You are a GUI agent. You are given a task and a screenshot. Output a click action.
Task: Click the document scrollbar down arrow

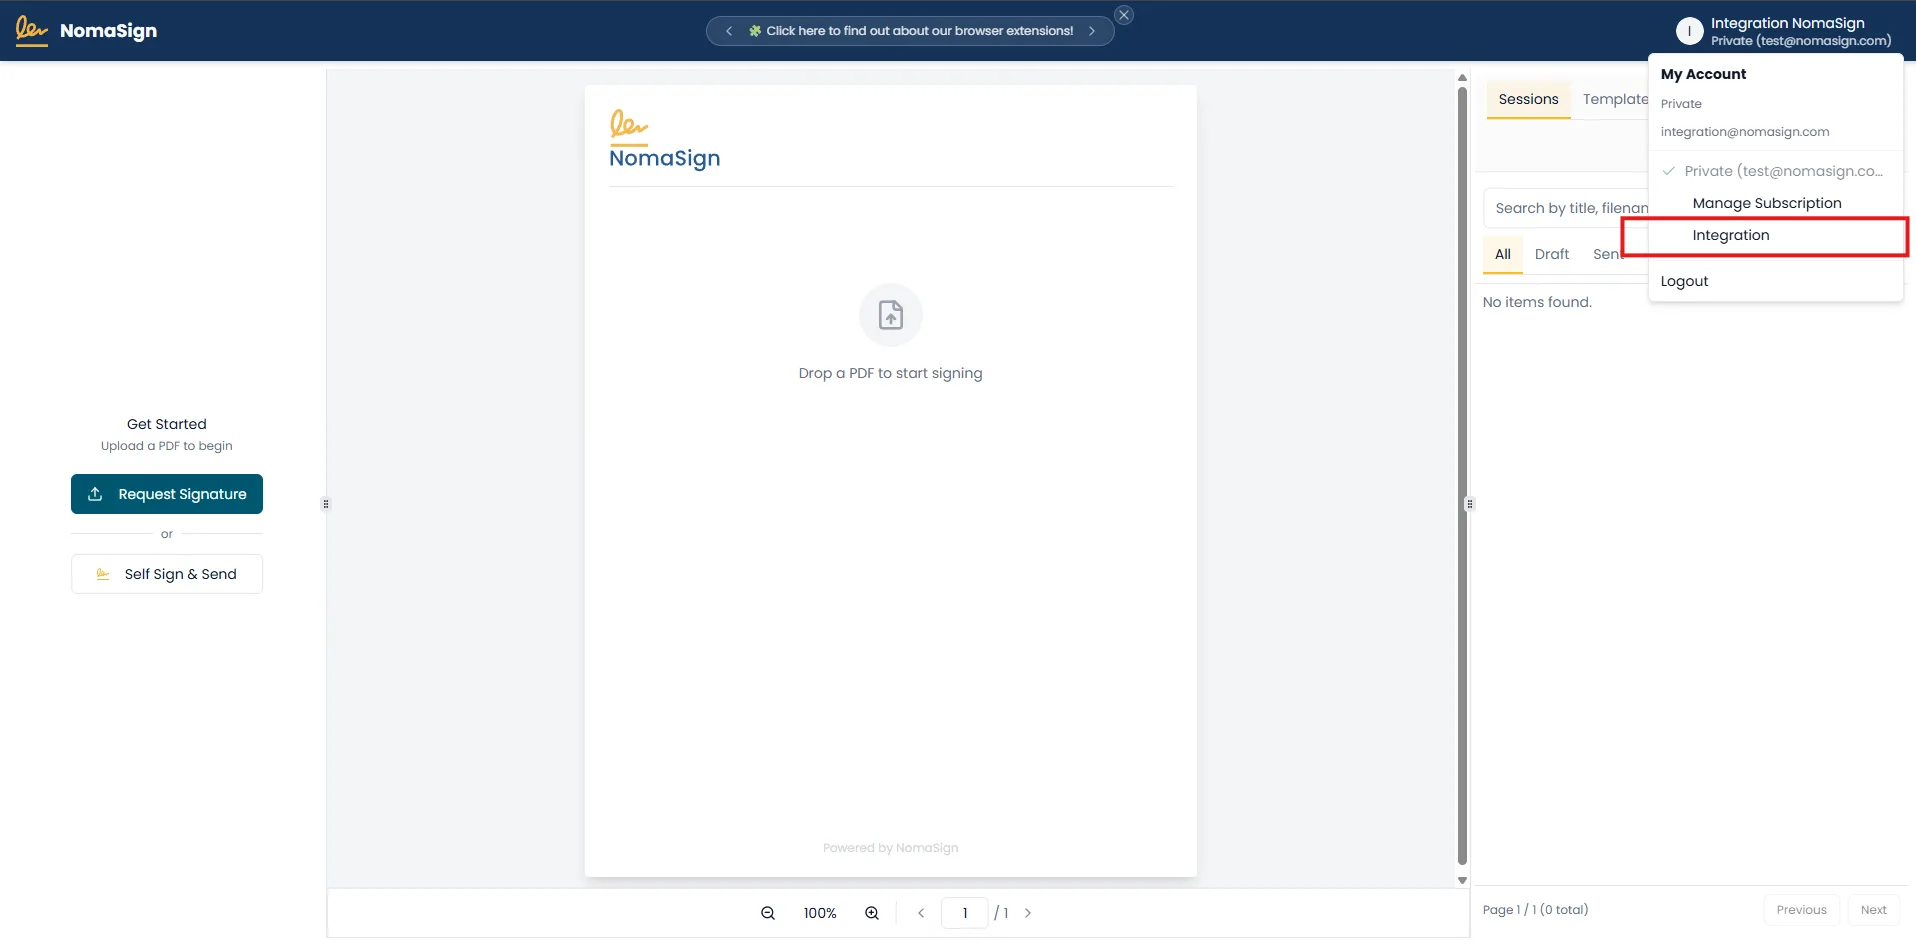coord(1462,881)
